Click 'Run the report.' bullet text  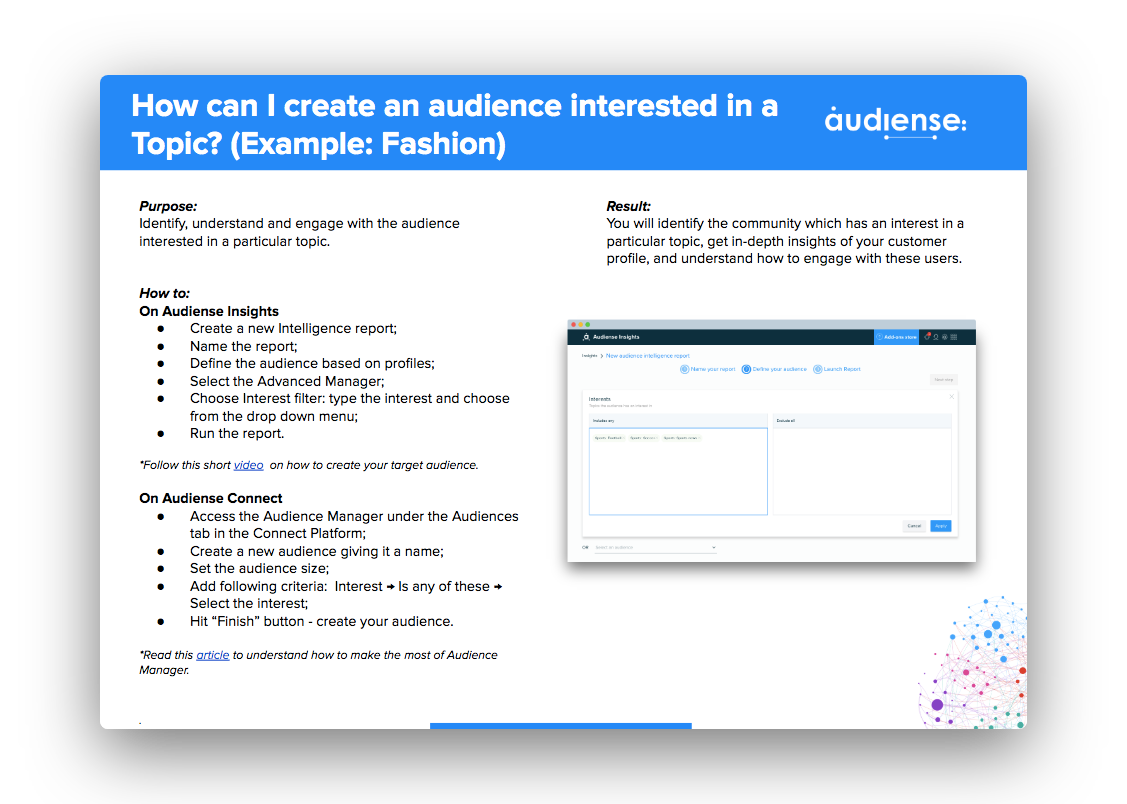coord(237,433)
